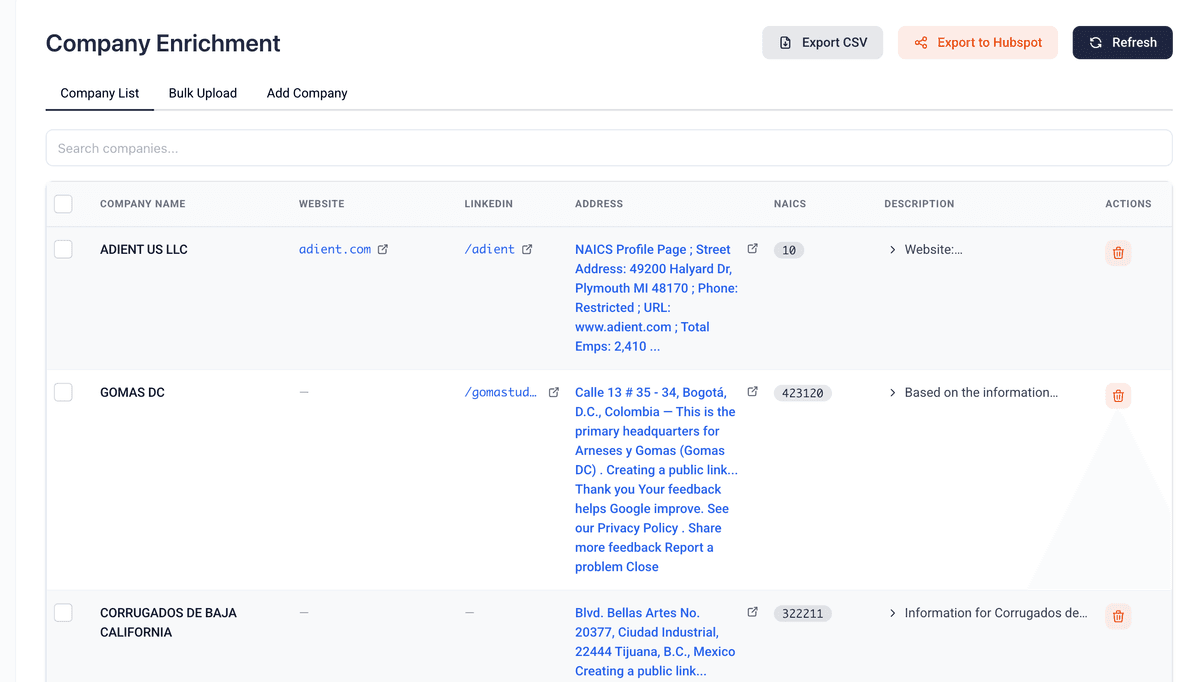Delete CORRUGADOS DE BAJA CALIFORNIA with trash icon
Viewport: 1200px width, 682px height.
1118,616
